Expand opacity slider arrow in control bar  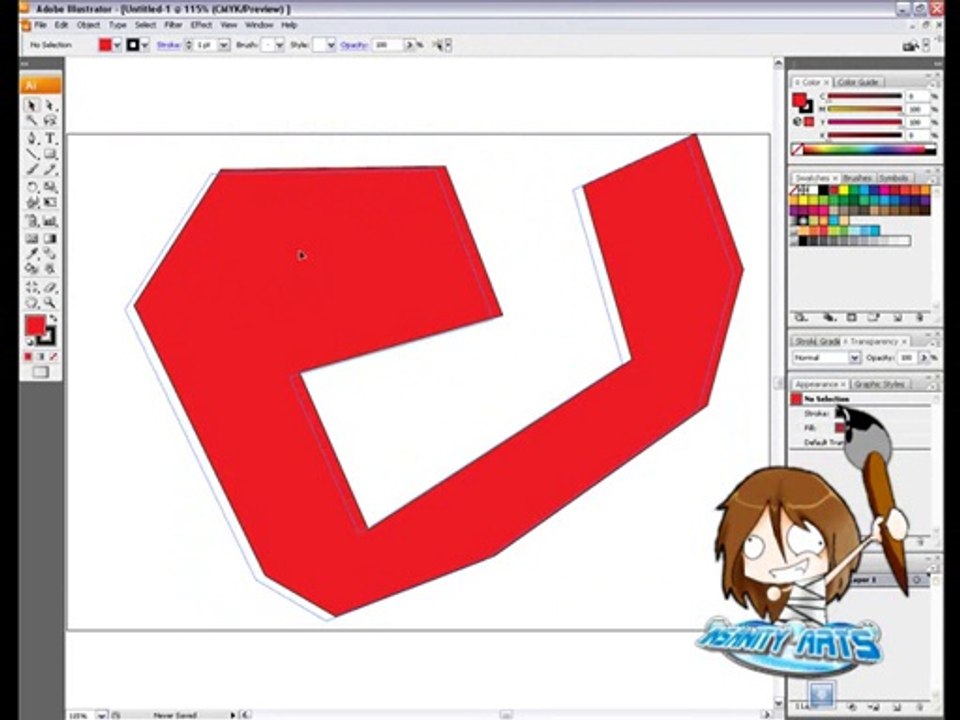410,45
